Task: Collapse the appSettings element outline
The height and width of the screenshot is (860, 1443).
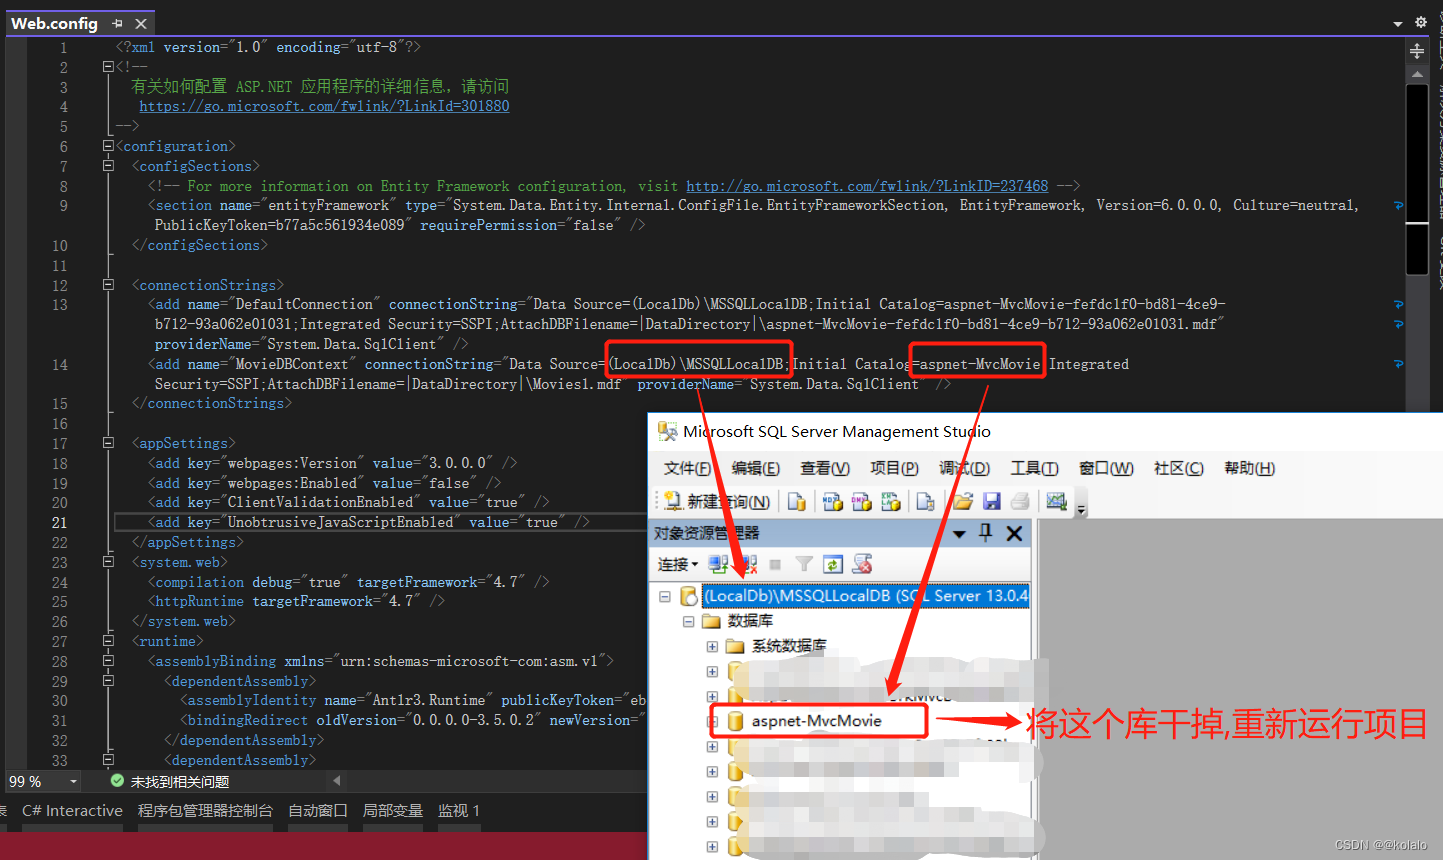Action: tap(108, 443)
